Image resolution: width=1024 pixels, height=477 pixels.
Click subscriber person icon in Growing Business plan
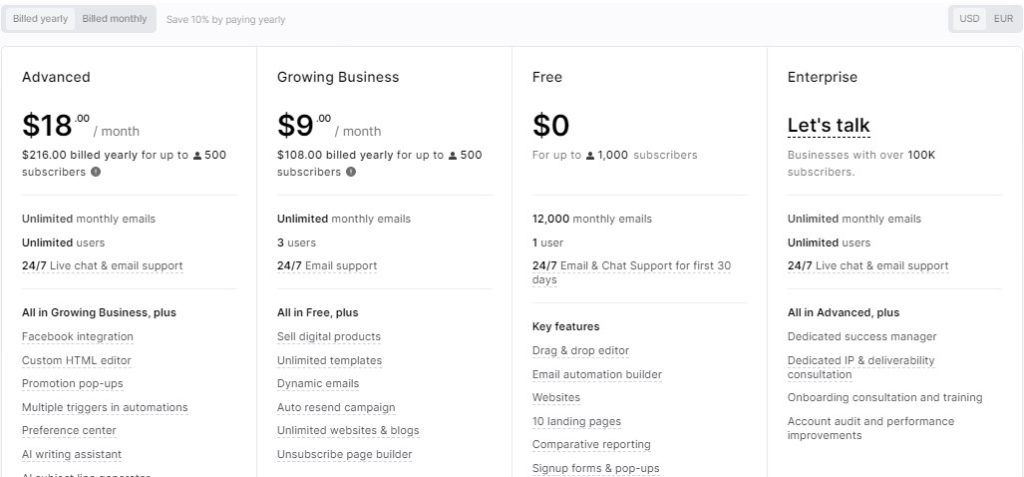tap(453, 156)
